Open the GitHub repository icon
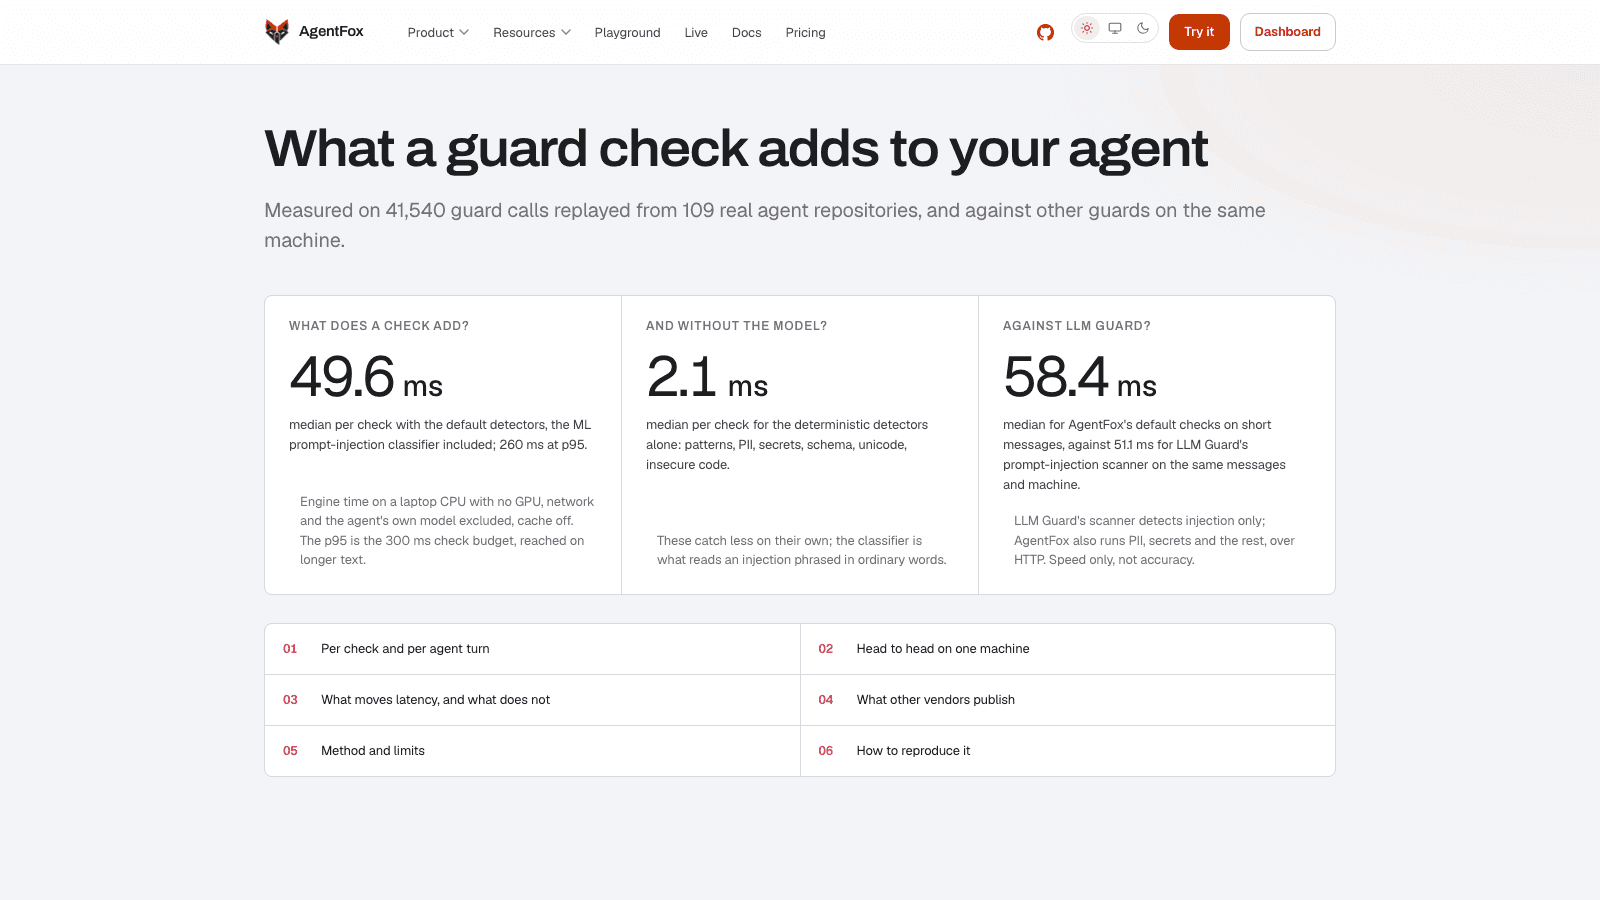The width and height of the screenshot is (1600, 900). (1045, 32)
